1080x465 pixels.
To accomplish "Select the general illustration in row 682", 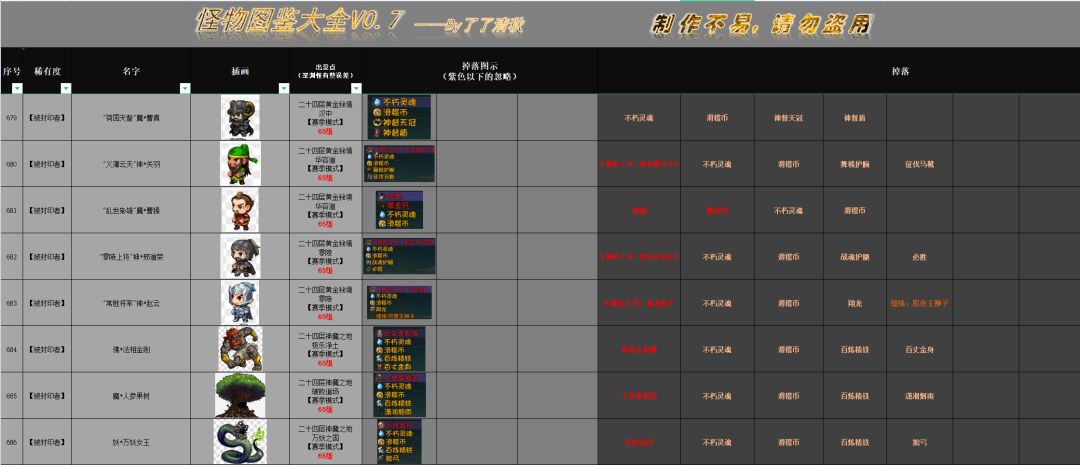I will 240,256.
